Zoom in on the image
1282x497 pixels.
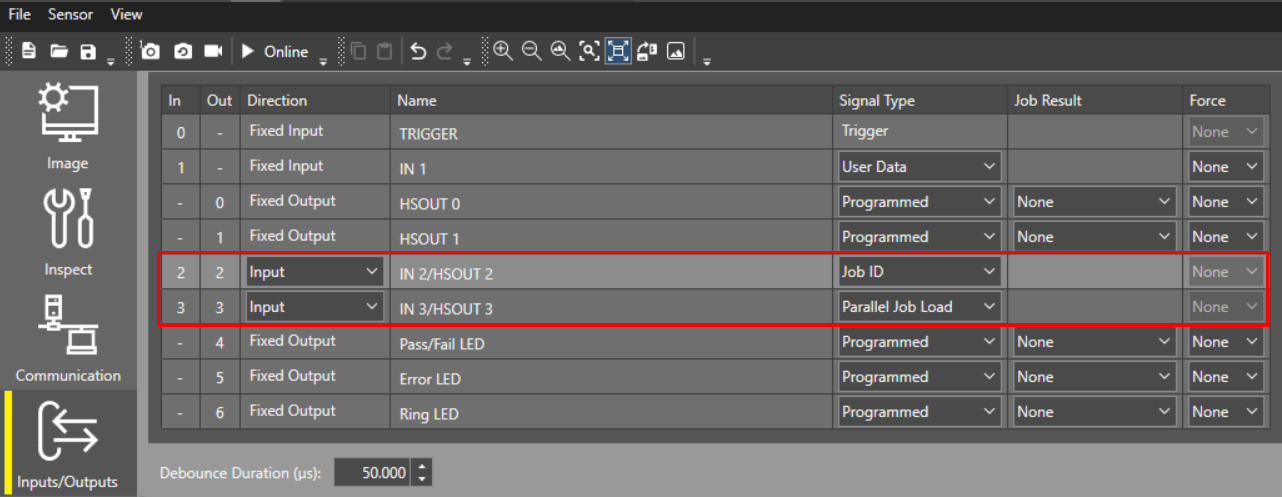503,51
